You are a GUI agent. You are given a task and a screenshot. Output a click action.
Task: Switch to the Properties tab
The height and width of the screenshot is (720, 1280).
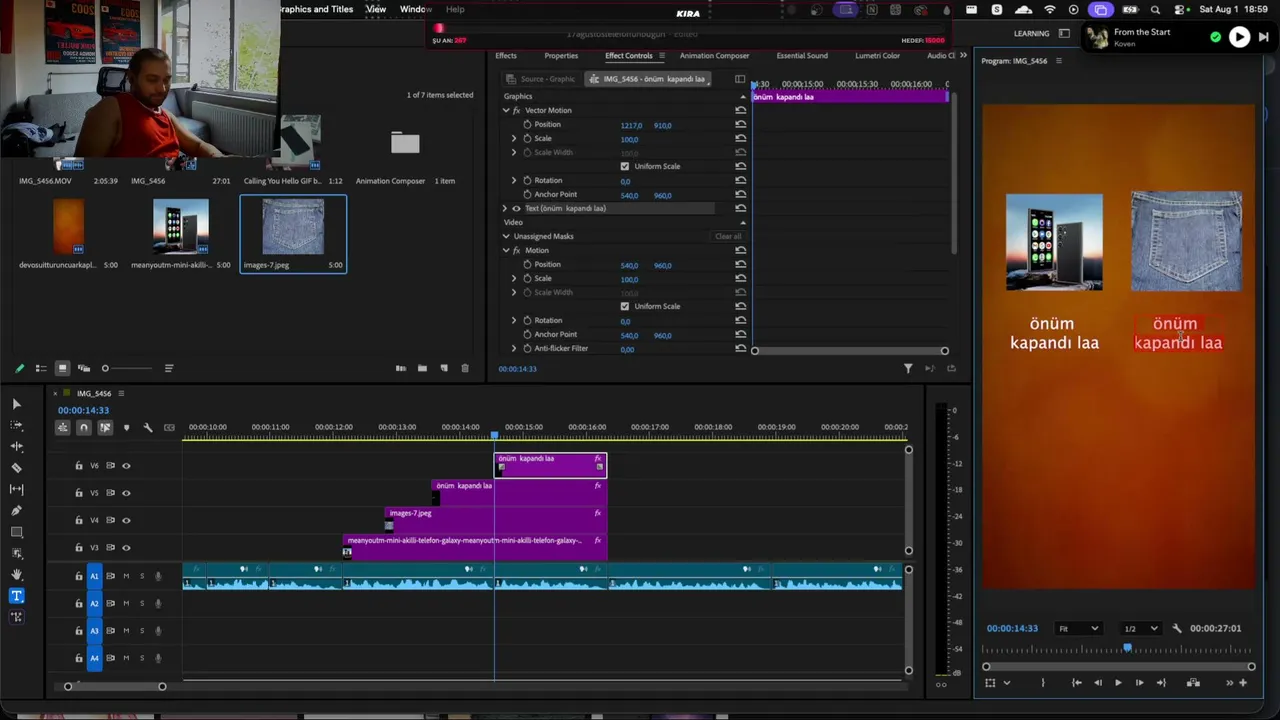[561, 56]
